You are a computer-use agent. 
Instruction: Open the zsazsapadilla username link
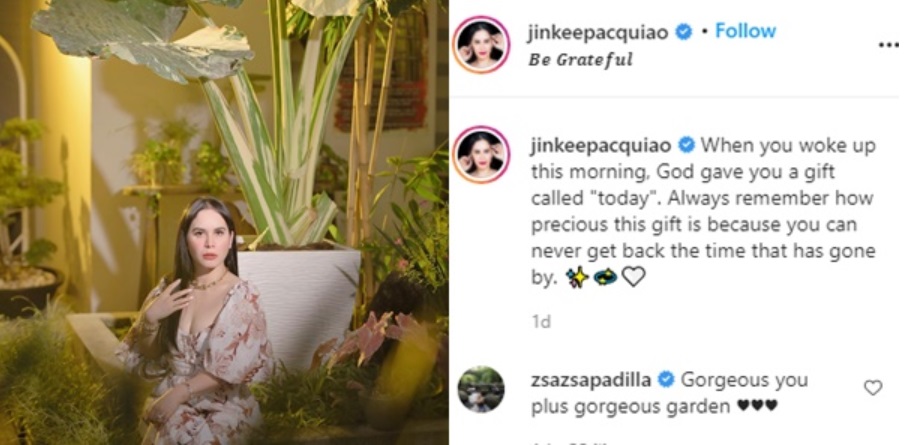[591, 380]
